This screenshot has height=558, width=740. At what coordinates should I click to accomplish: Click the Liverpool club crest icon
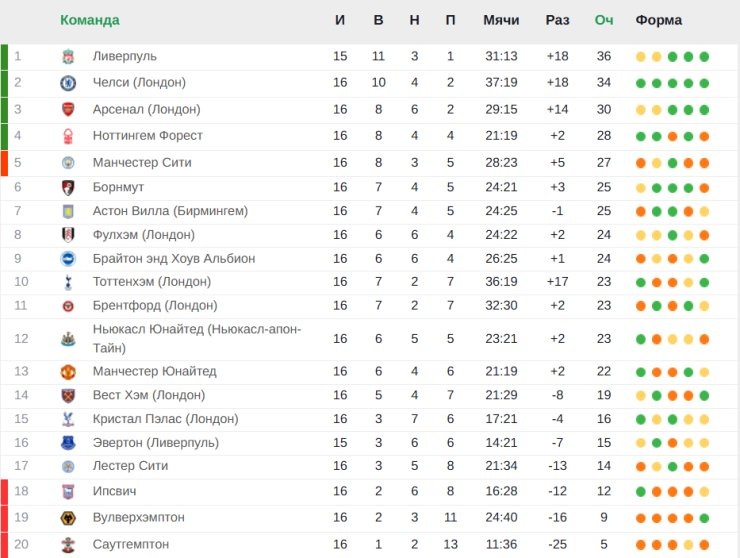pyautogui.click(x=68, y=57)
